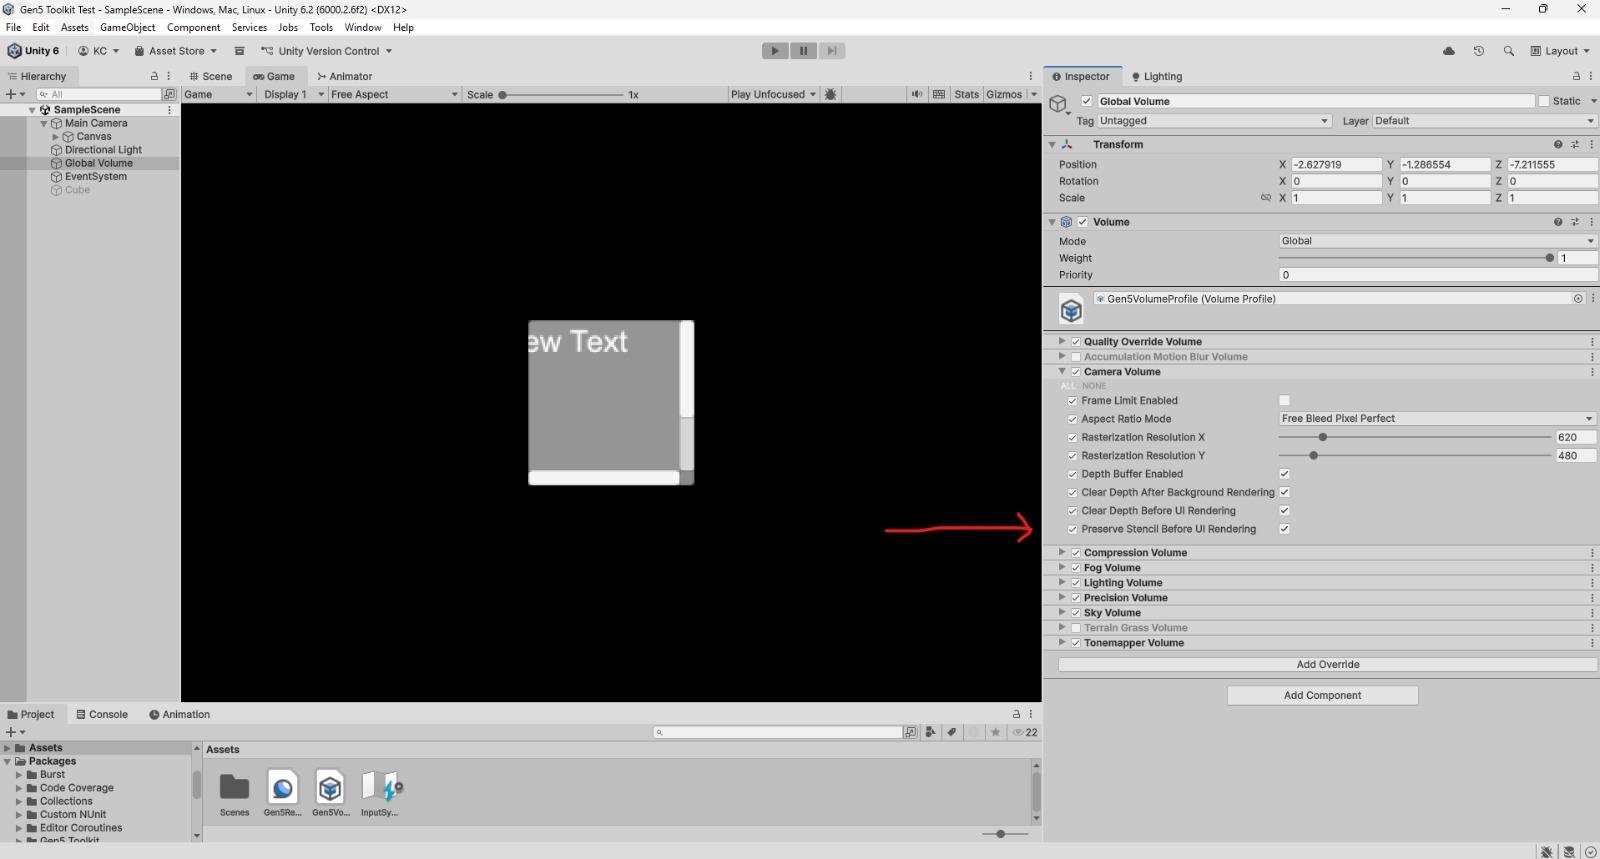Open the Package Manager icon beside Asset Store
Image resolution: width=1600 pixels, height=859 pixels.
point(239,51)
